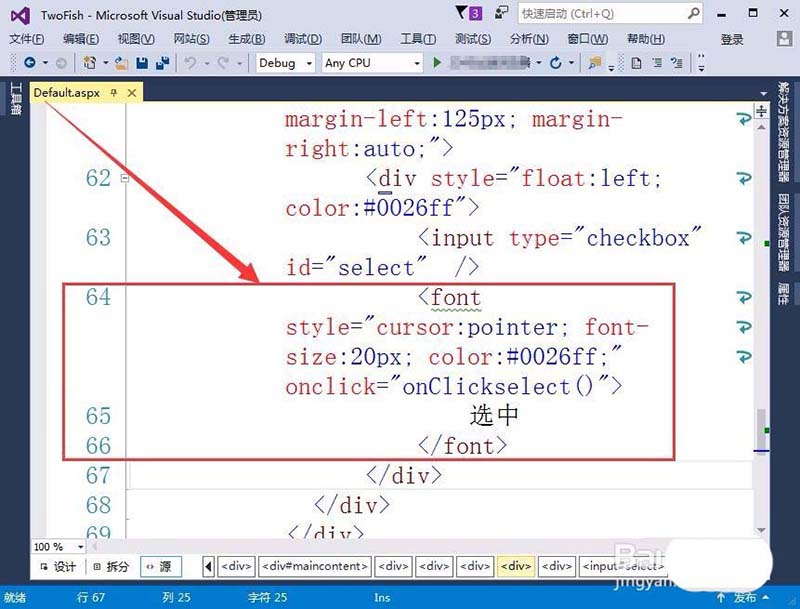Click the Save file icon

click(141, 62)
